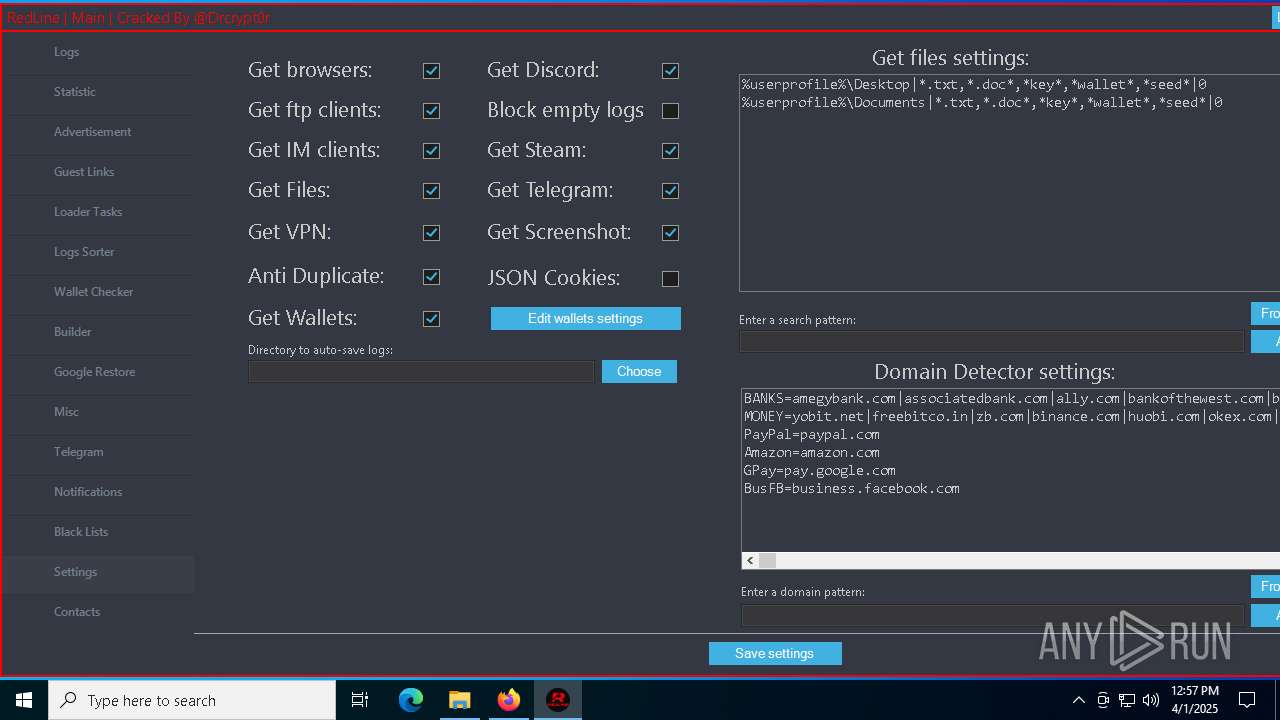Launch Firefox from the taskbar

509,700
